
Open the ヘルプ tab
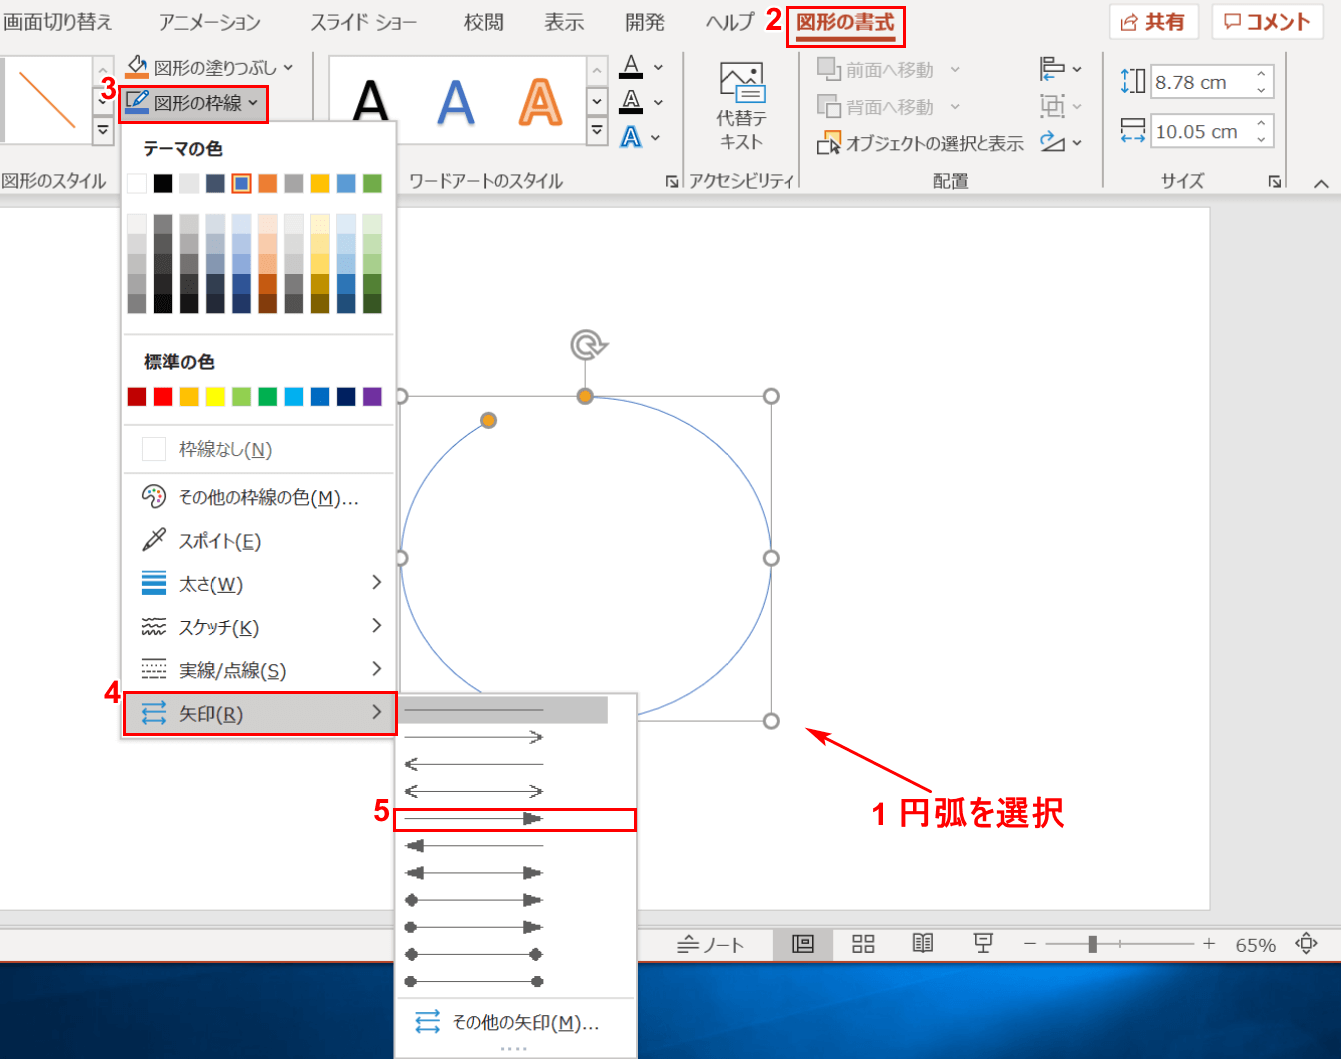(x=729, y=22)
